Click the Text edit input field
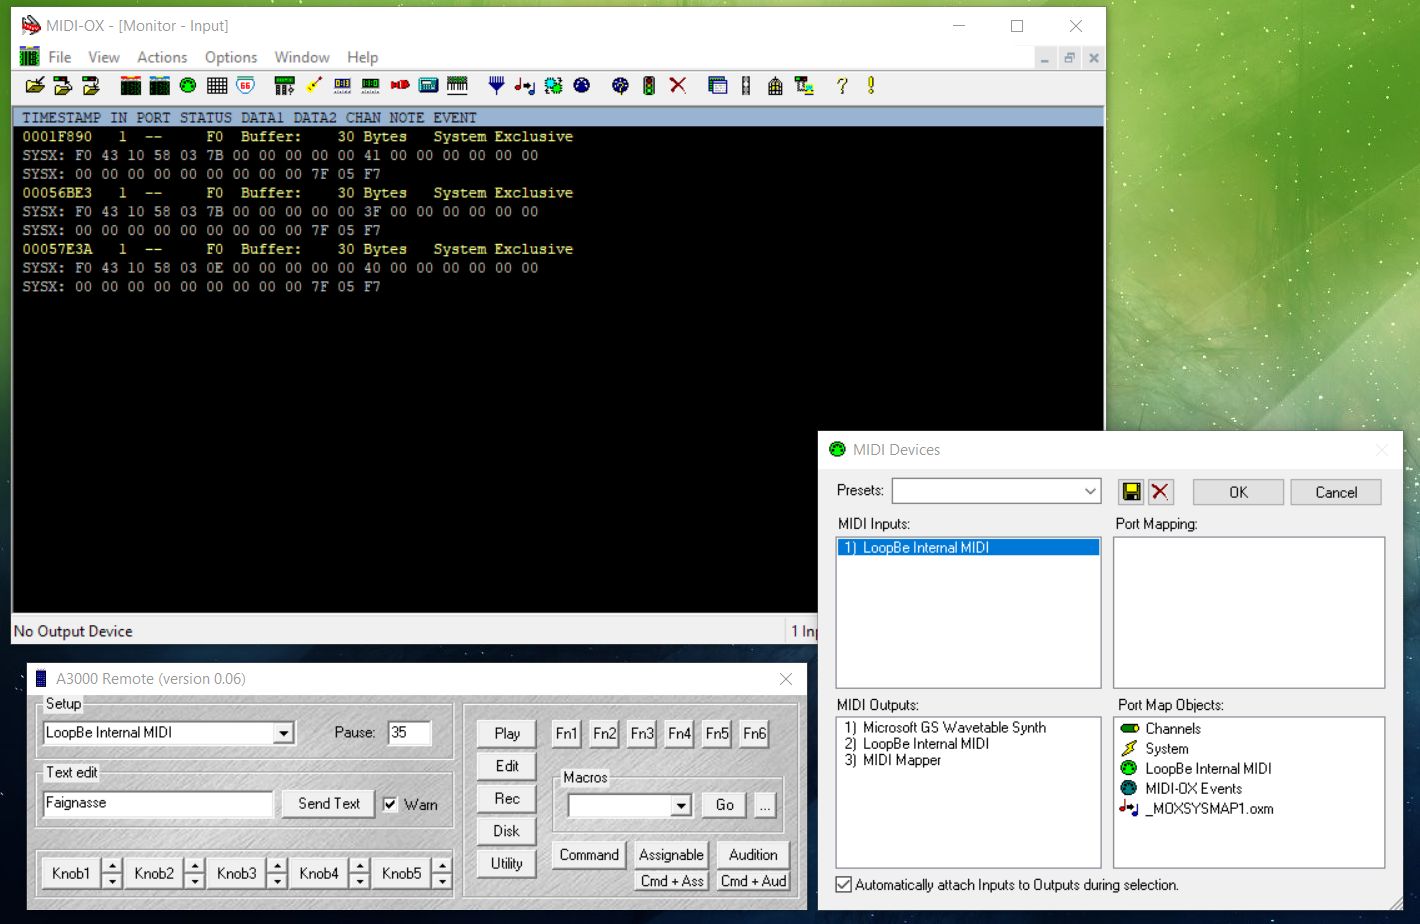 click(x=157, y=803)
